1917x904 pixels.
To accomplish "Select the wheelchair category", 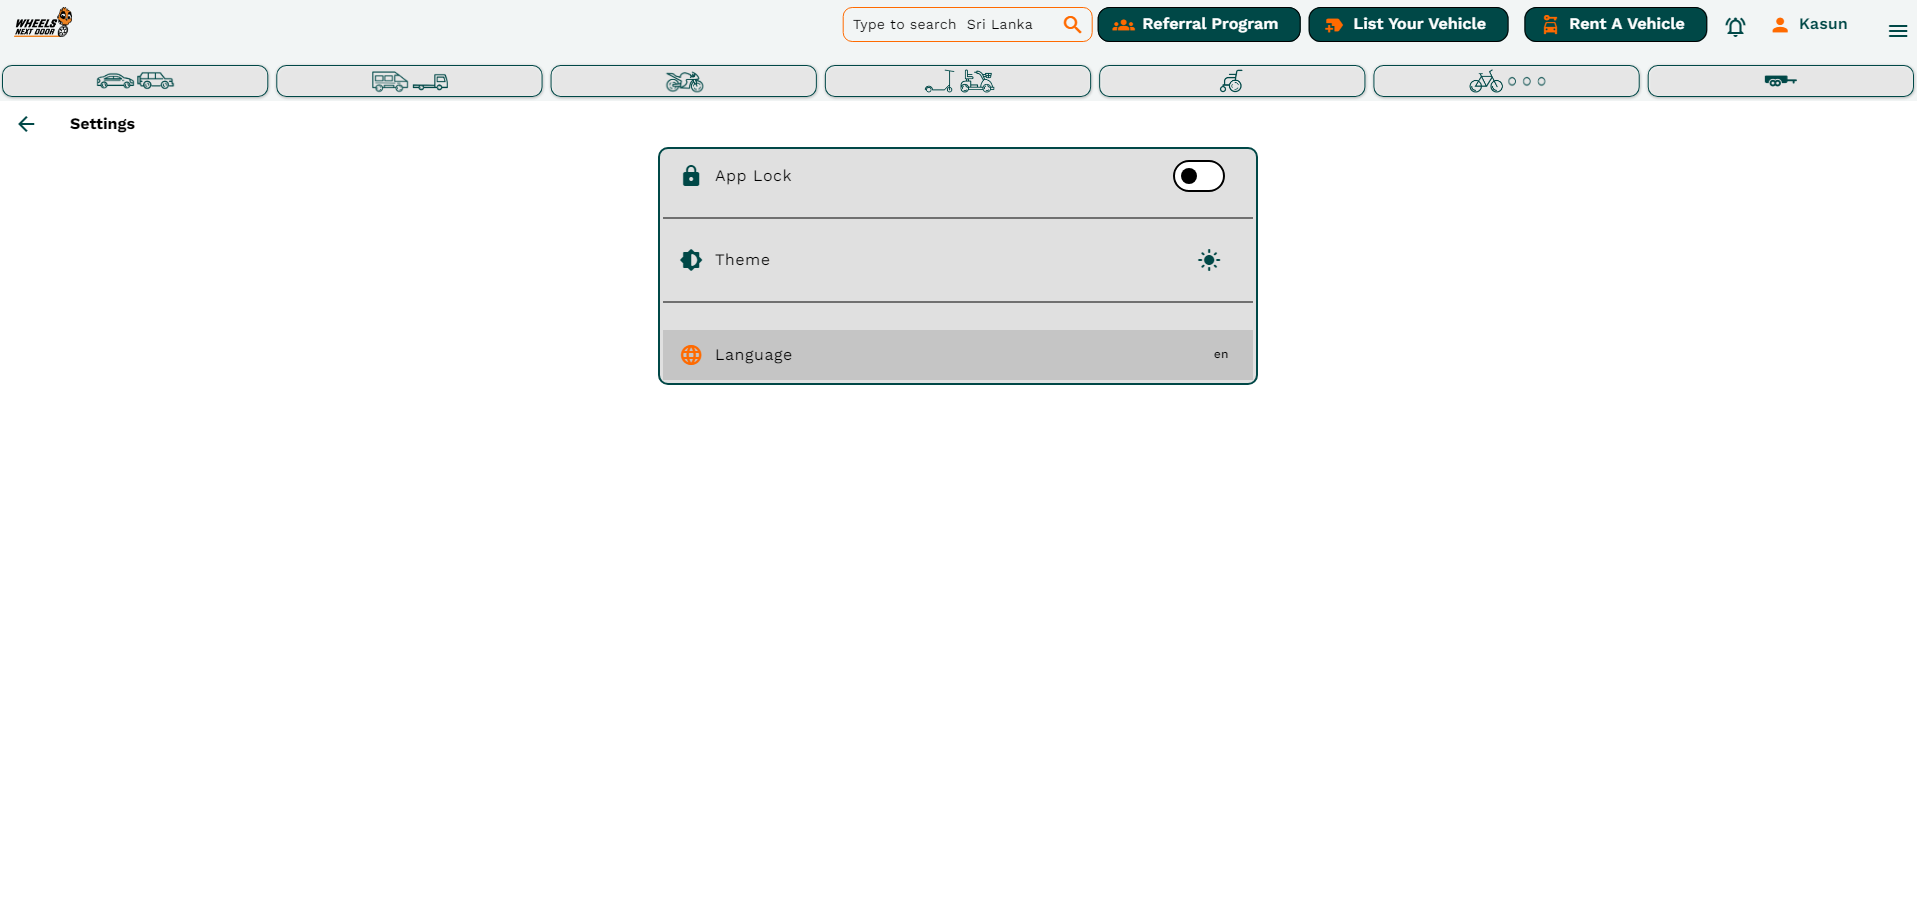I will coord(1231,81).
